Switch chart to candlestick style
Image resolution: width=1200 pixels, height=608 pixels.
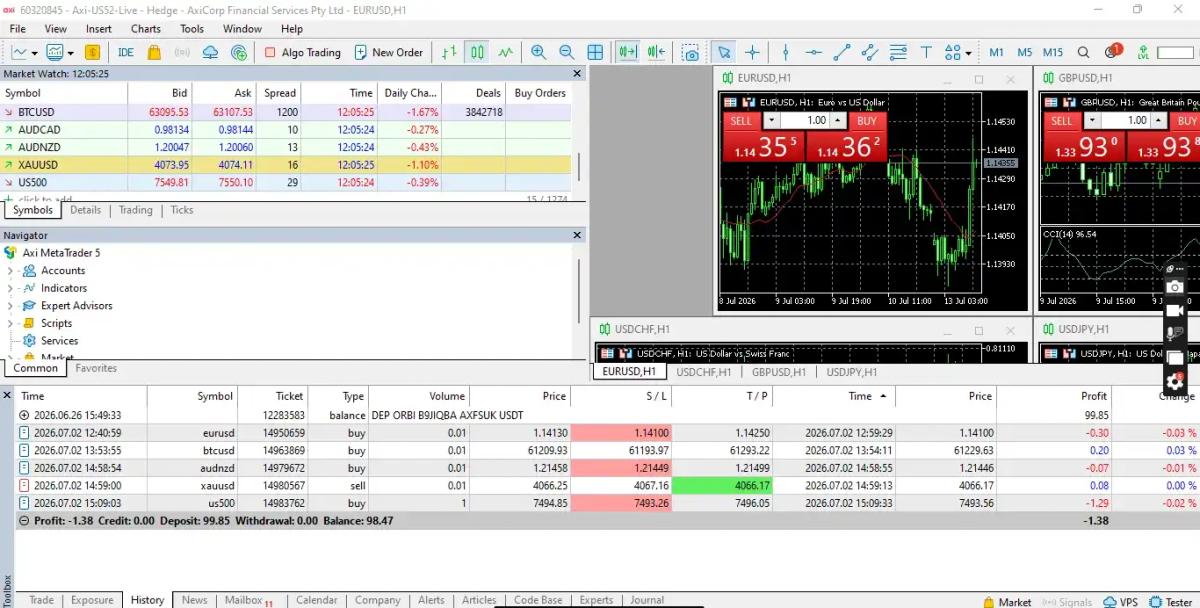click(x=478, y=52)
